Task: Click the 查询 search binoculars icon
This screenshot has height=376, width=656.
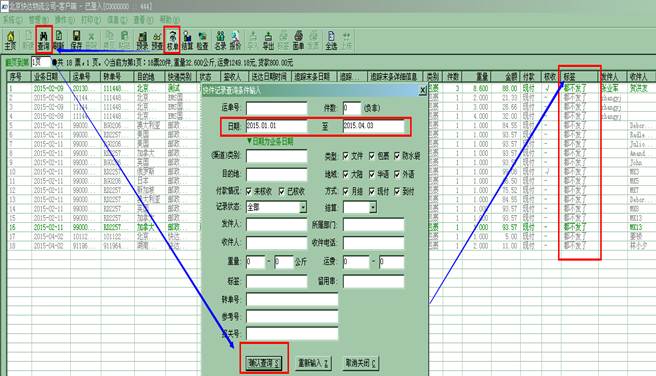Action: (x=44, y=40)
